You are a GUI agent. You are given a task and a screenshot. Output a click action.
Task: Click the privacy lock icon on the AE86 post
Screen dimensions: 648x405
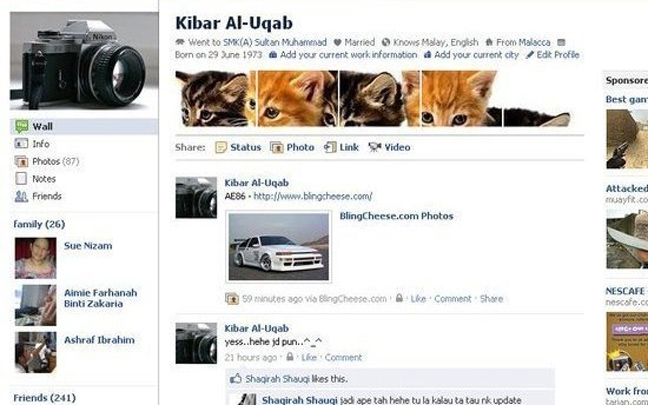(x=399, y=298)
